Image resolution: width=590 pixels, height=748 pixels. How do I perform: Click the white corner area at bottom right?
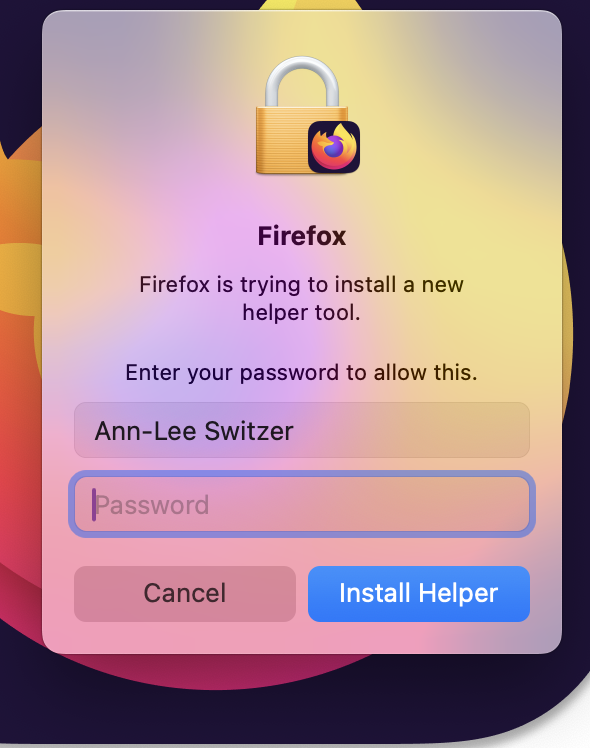pos(575,732)
